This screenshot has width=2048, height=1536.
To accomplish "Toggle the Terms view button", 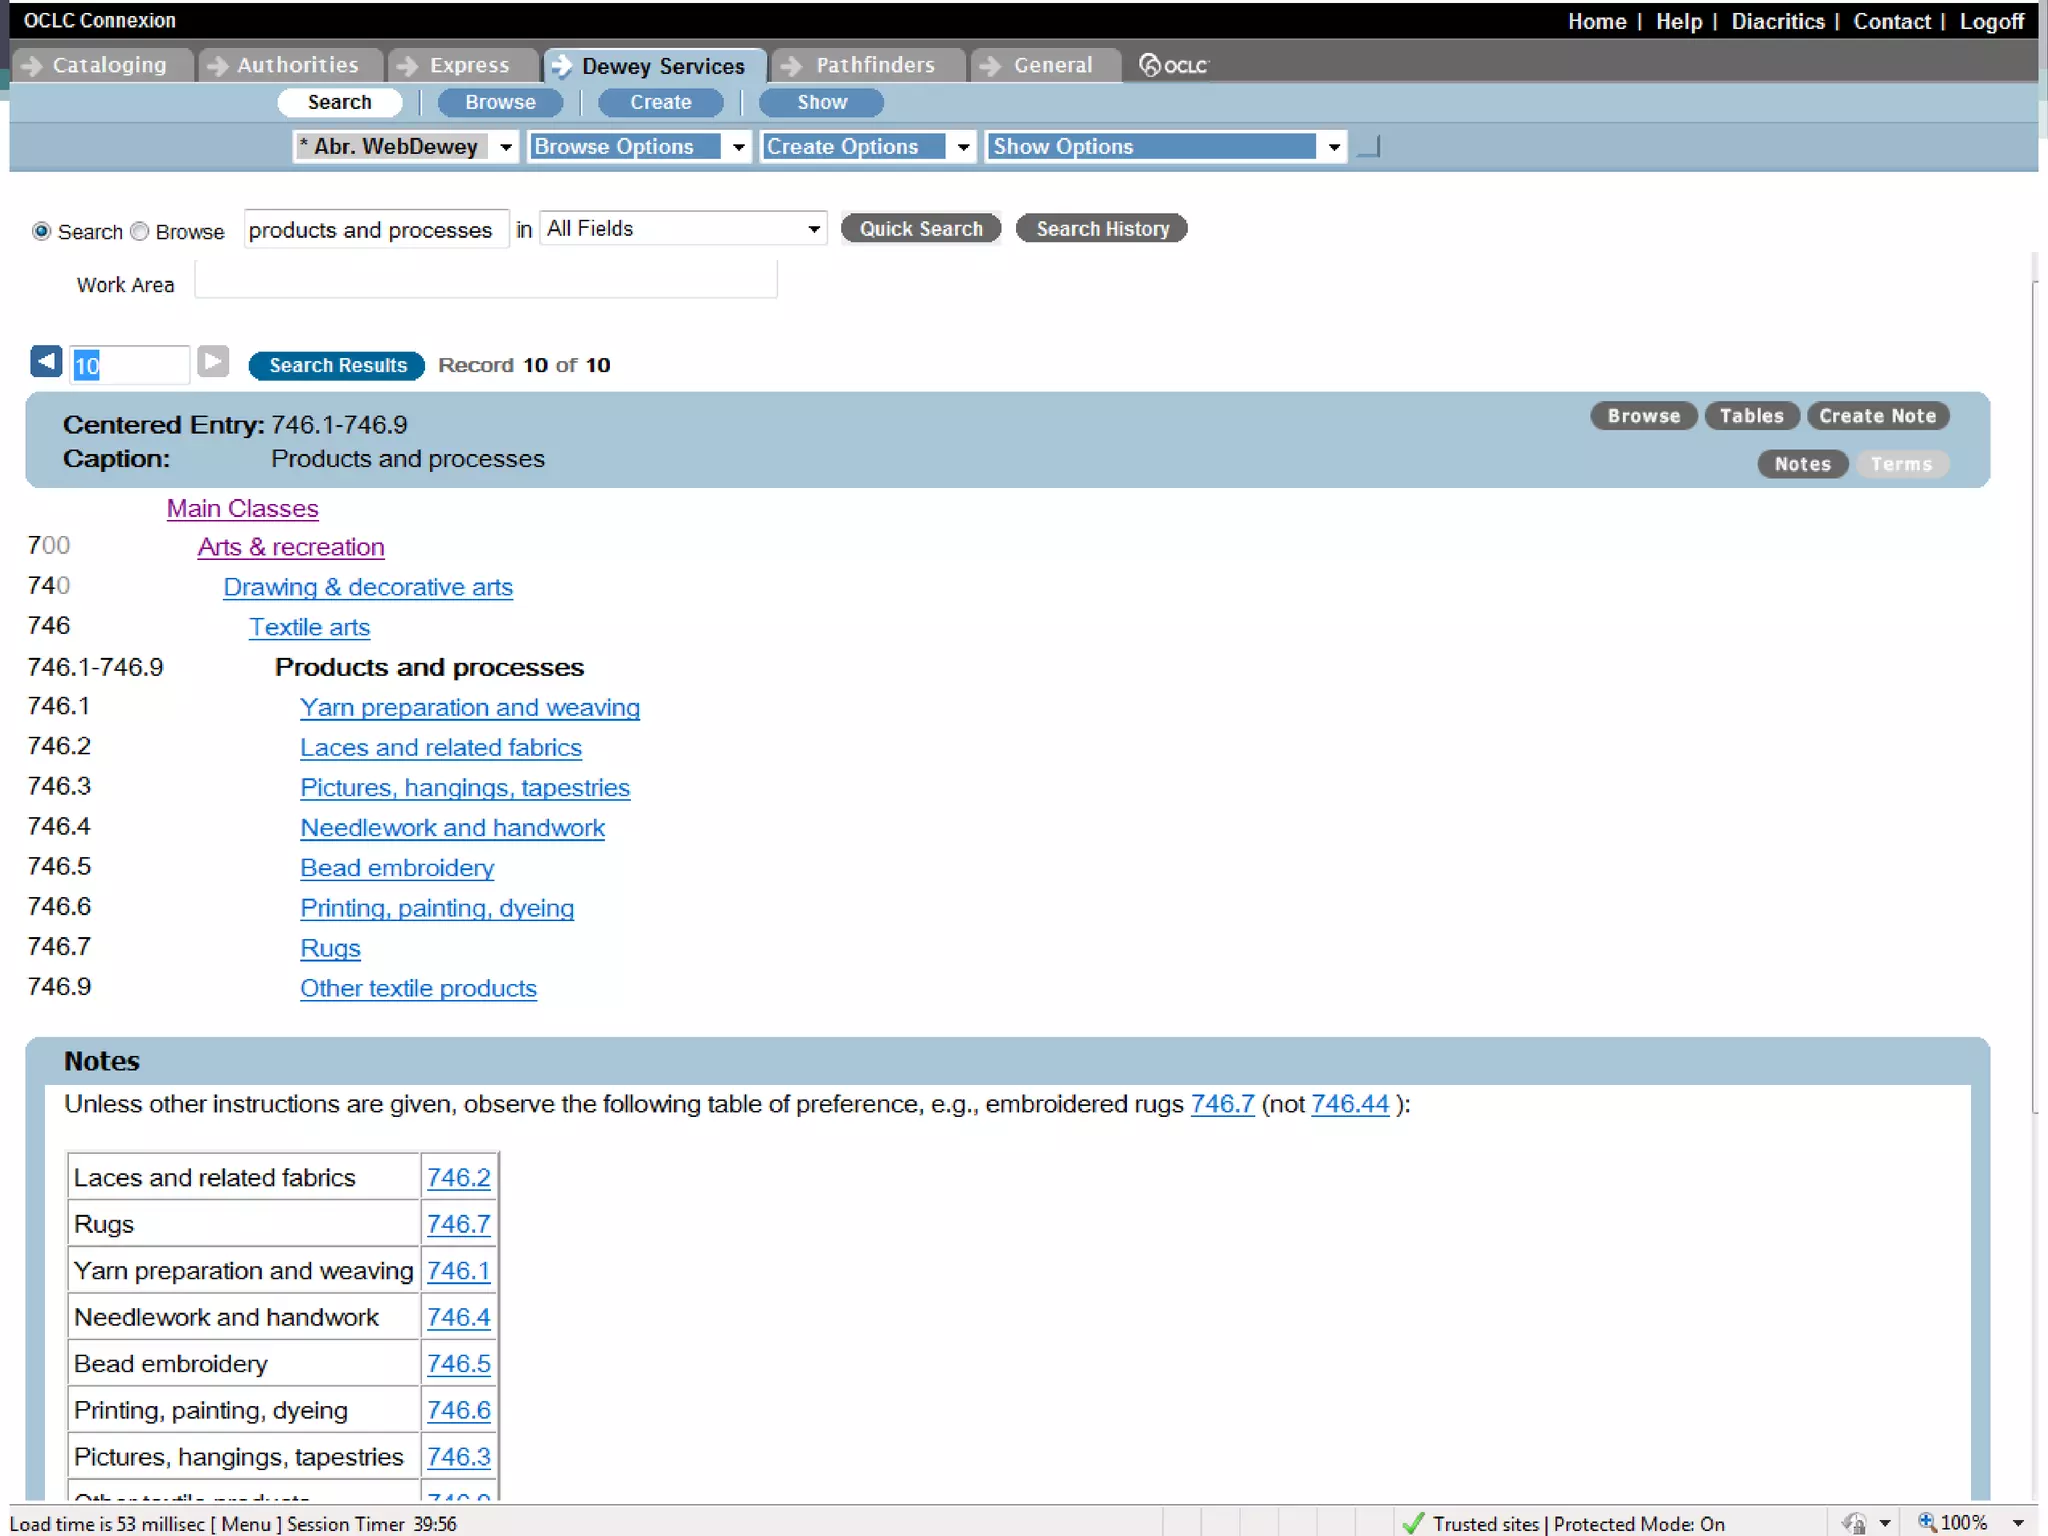I will pos(1901,464).
